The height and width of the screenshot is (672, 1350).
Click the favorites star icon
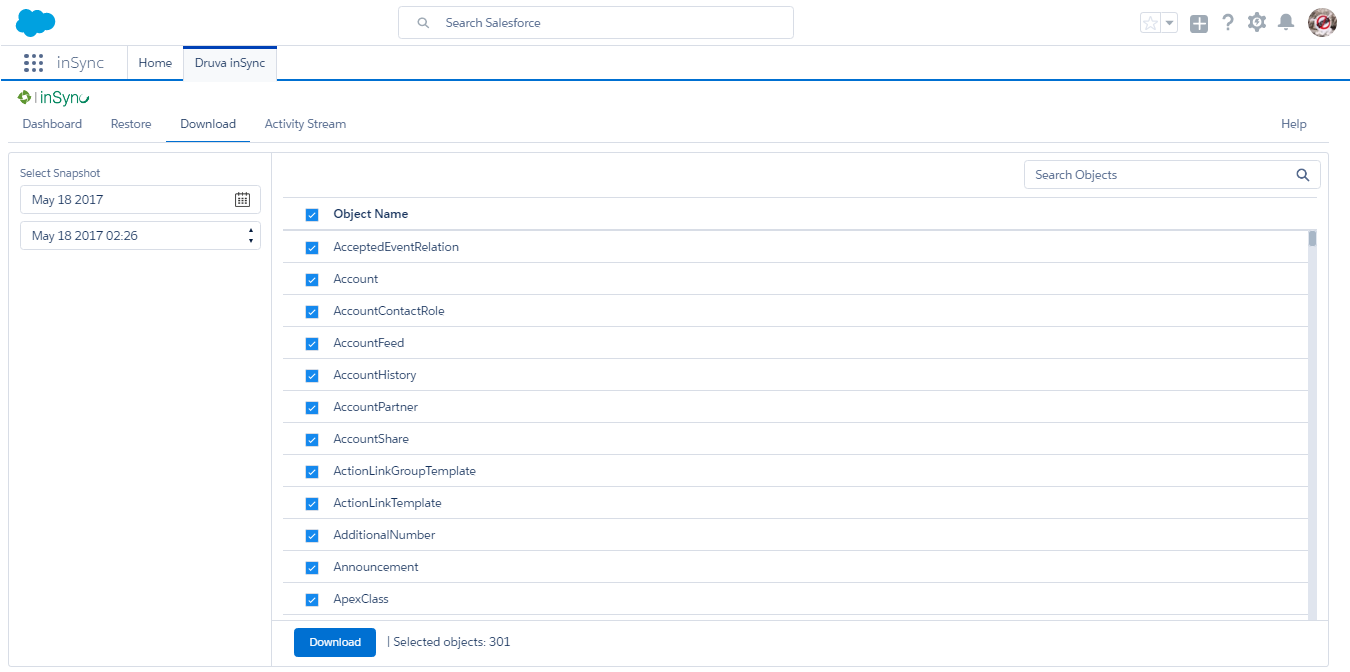[x=1150, y=23]
